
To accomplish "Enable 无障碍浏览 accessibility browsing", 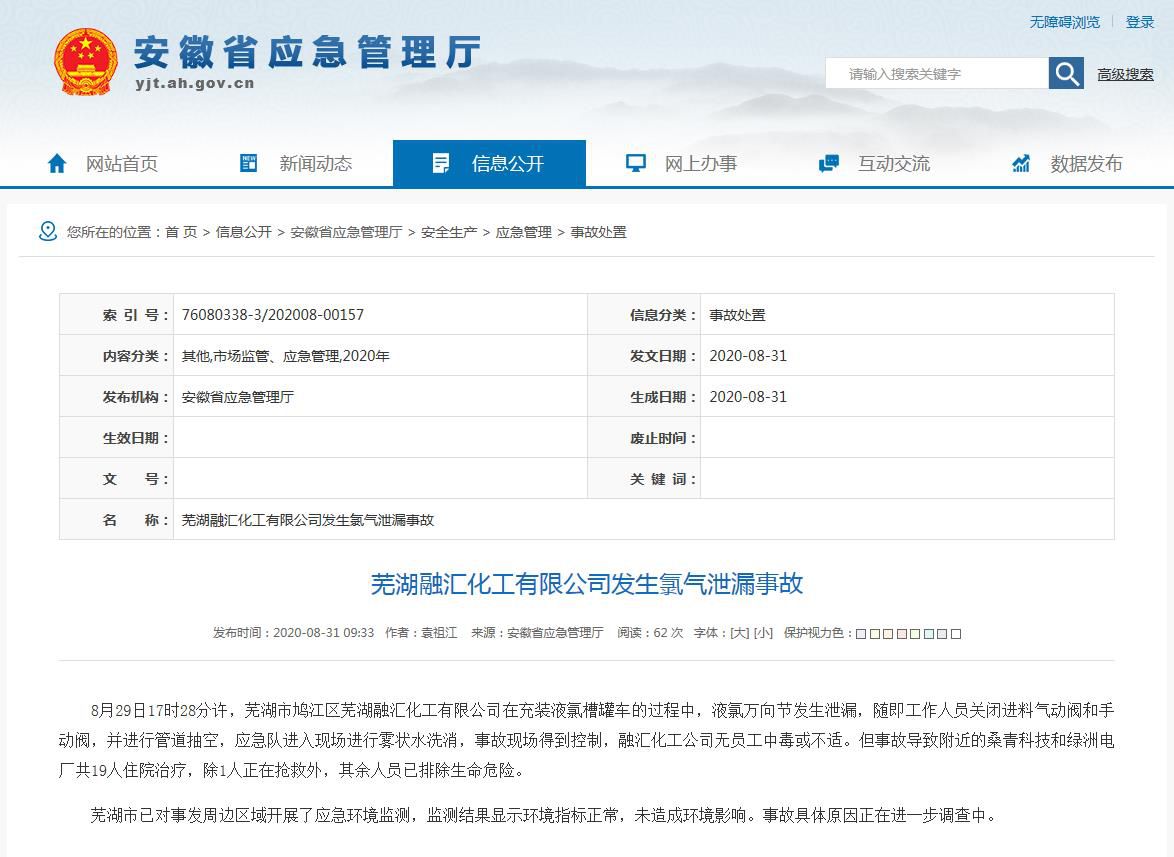I will coord(1064,22).
